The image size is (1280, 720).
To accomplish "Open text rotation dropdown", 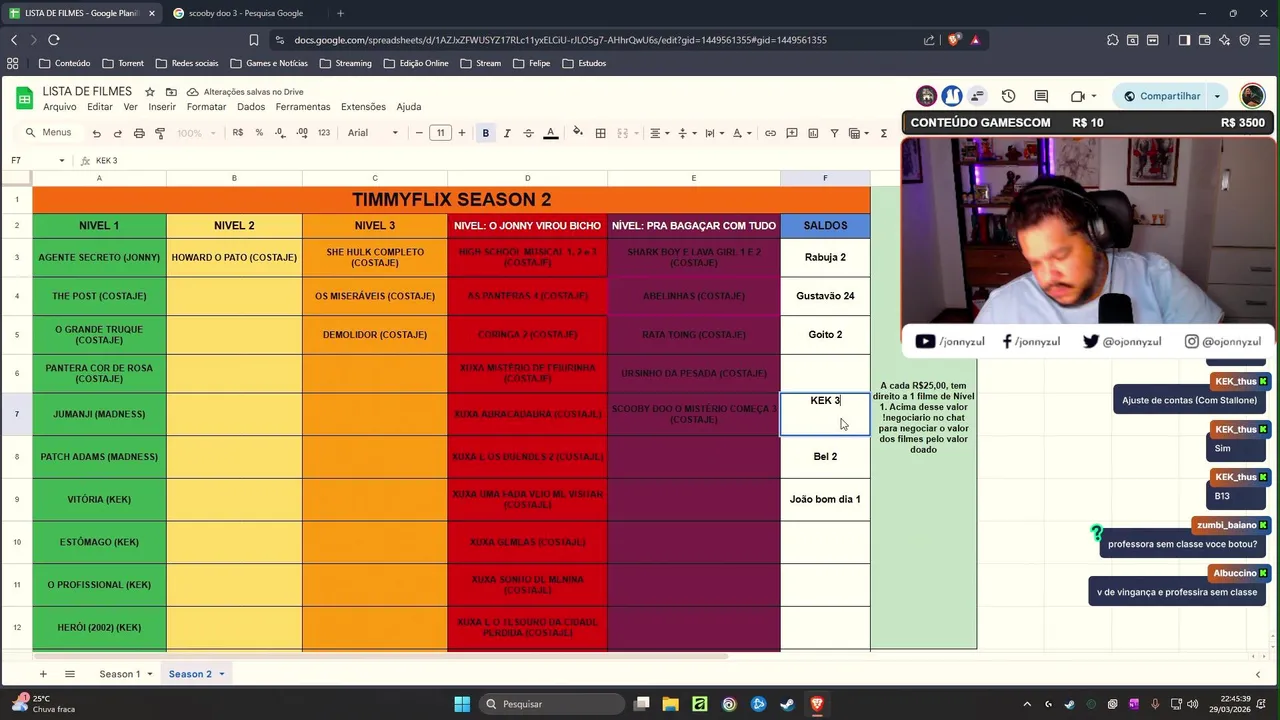I will click(741, 133).
